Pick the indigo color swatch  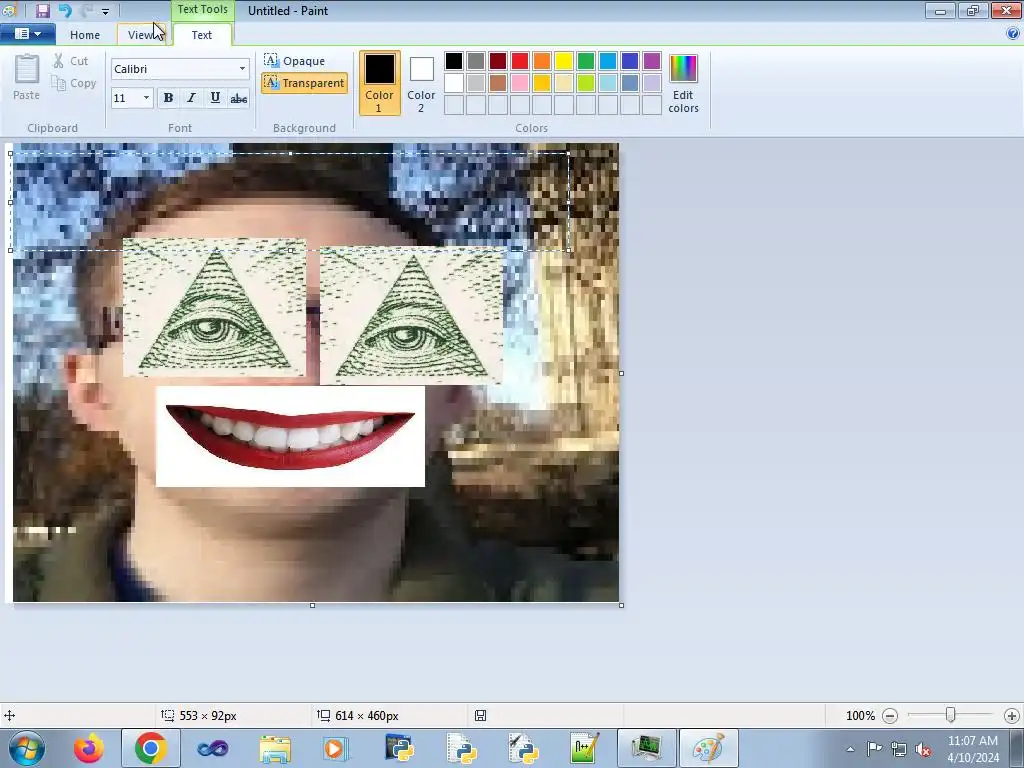pos(630,61)
